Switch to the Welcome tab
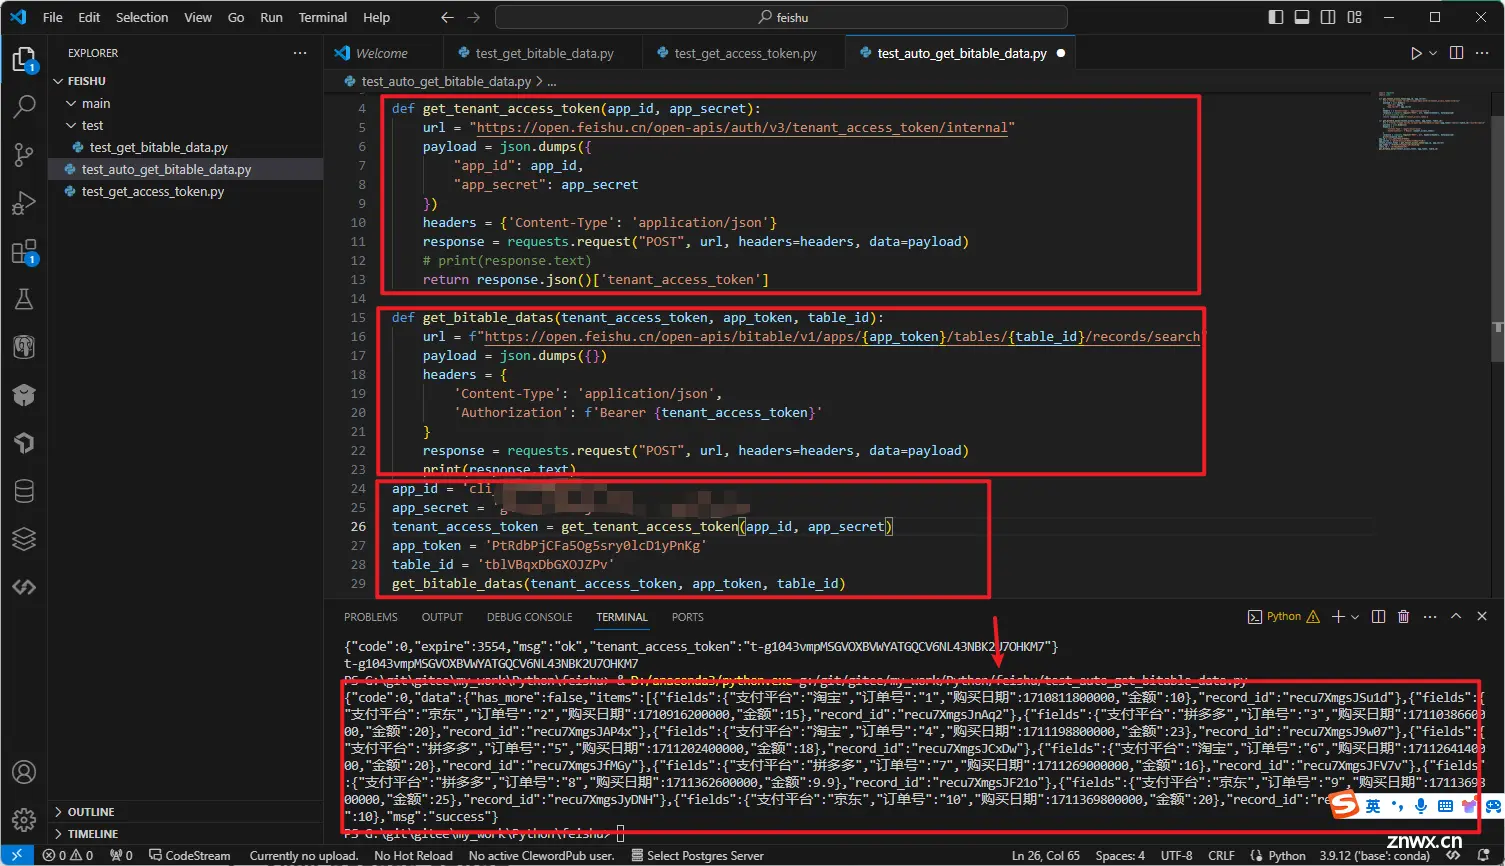1505x866 pixels. tap(382, 53)
